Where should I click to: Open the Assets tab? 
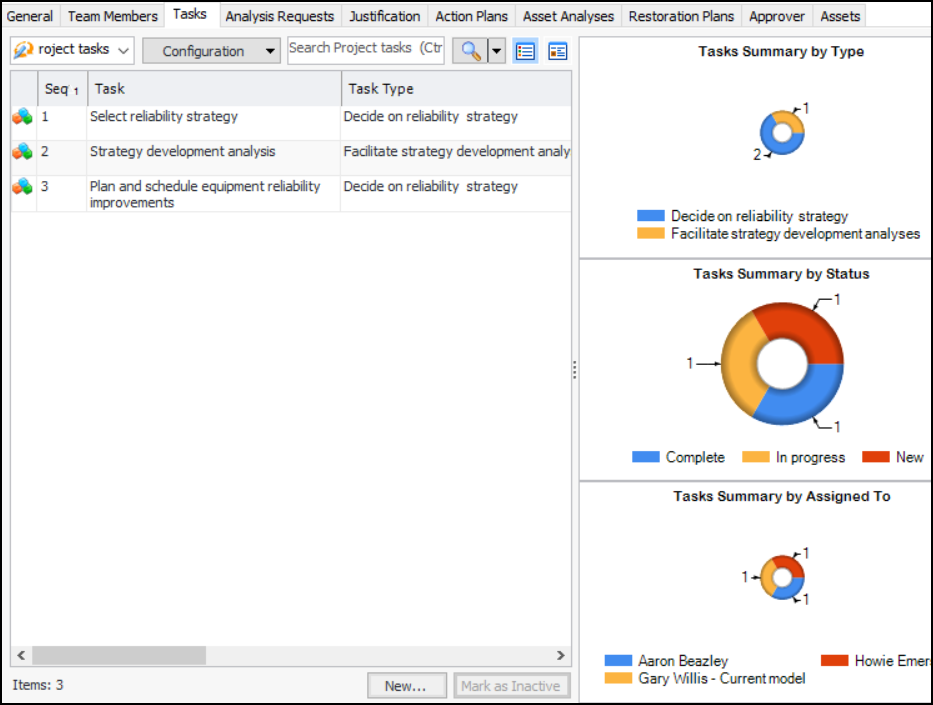[840, 16]
